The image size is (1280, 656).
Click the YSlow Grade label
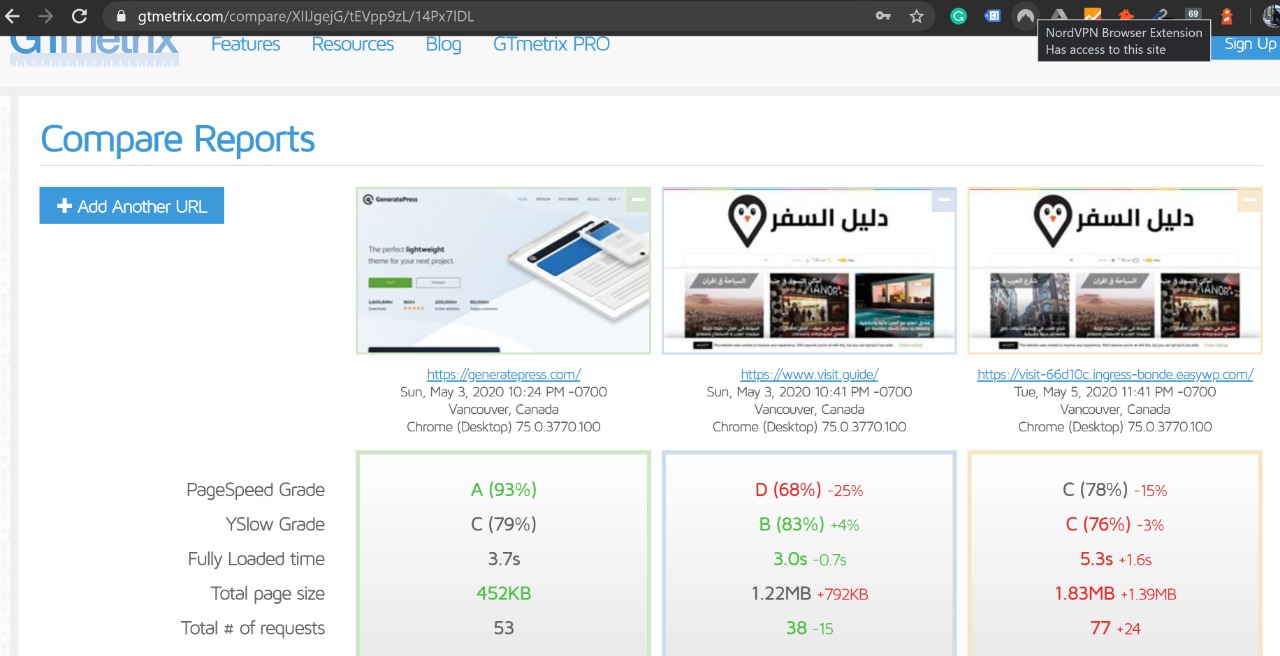(275, 524)
